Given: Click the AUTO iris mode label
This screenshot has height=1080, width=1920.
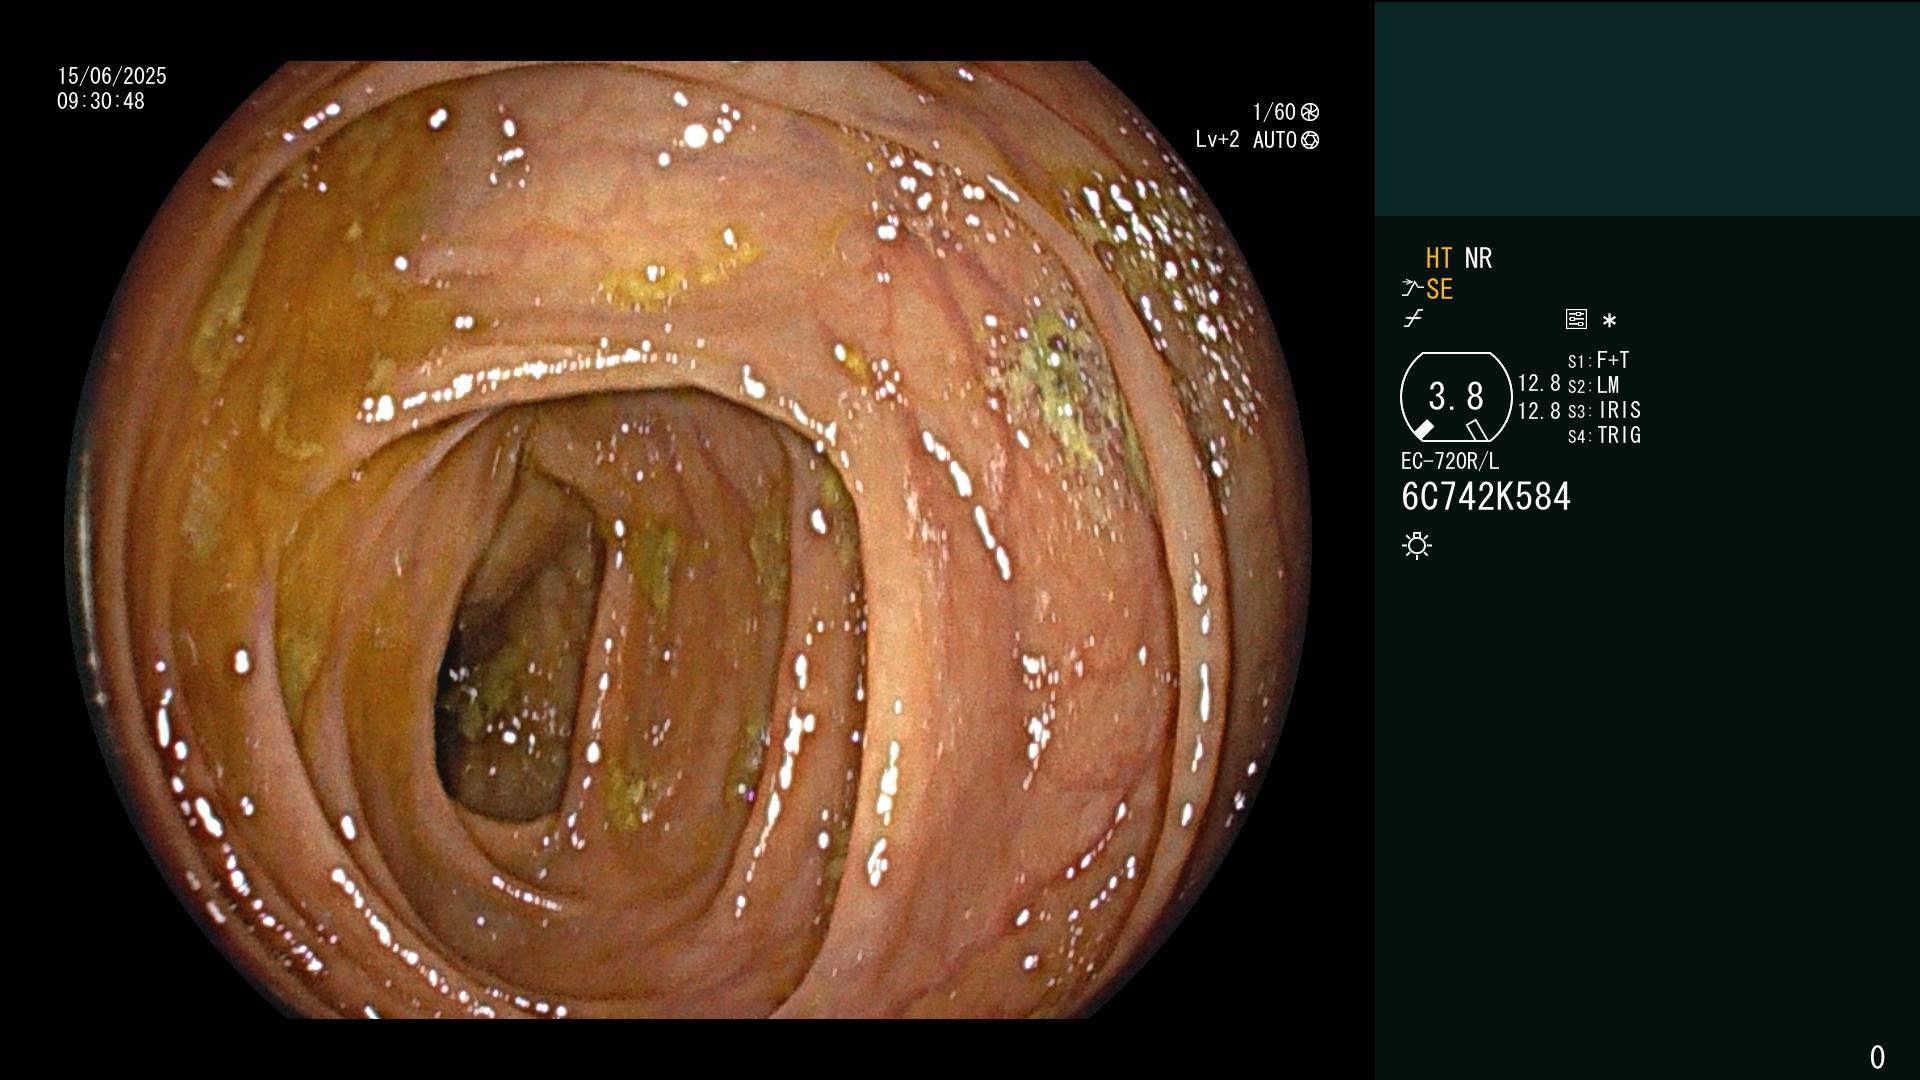Looking at the screenshot, I should point(1275,140).
